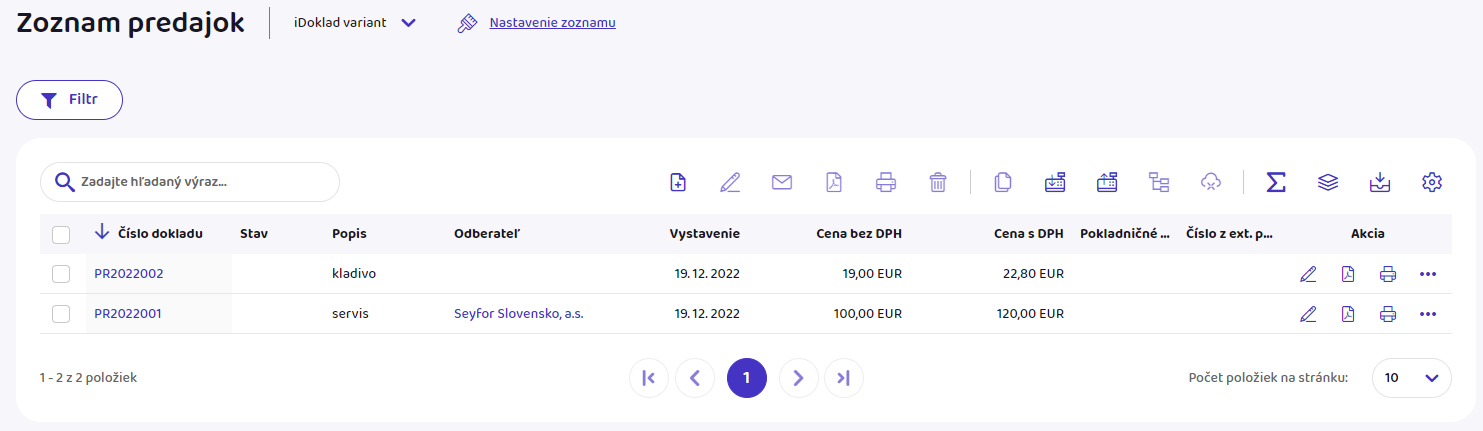Select the PR2022002 row checkbox
Image resolution: width=1483 pixels, height=431 pixels.
(x=61, y=274)
